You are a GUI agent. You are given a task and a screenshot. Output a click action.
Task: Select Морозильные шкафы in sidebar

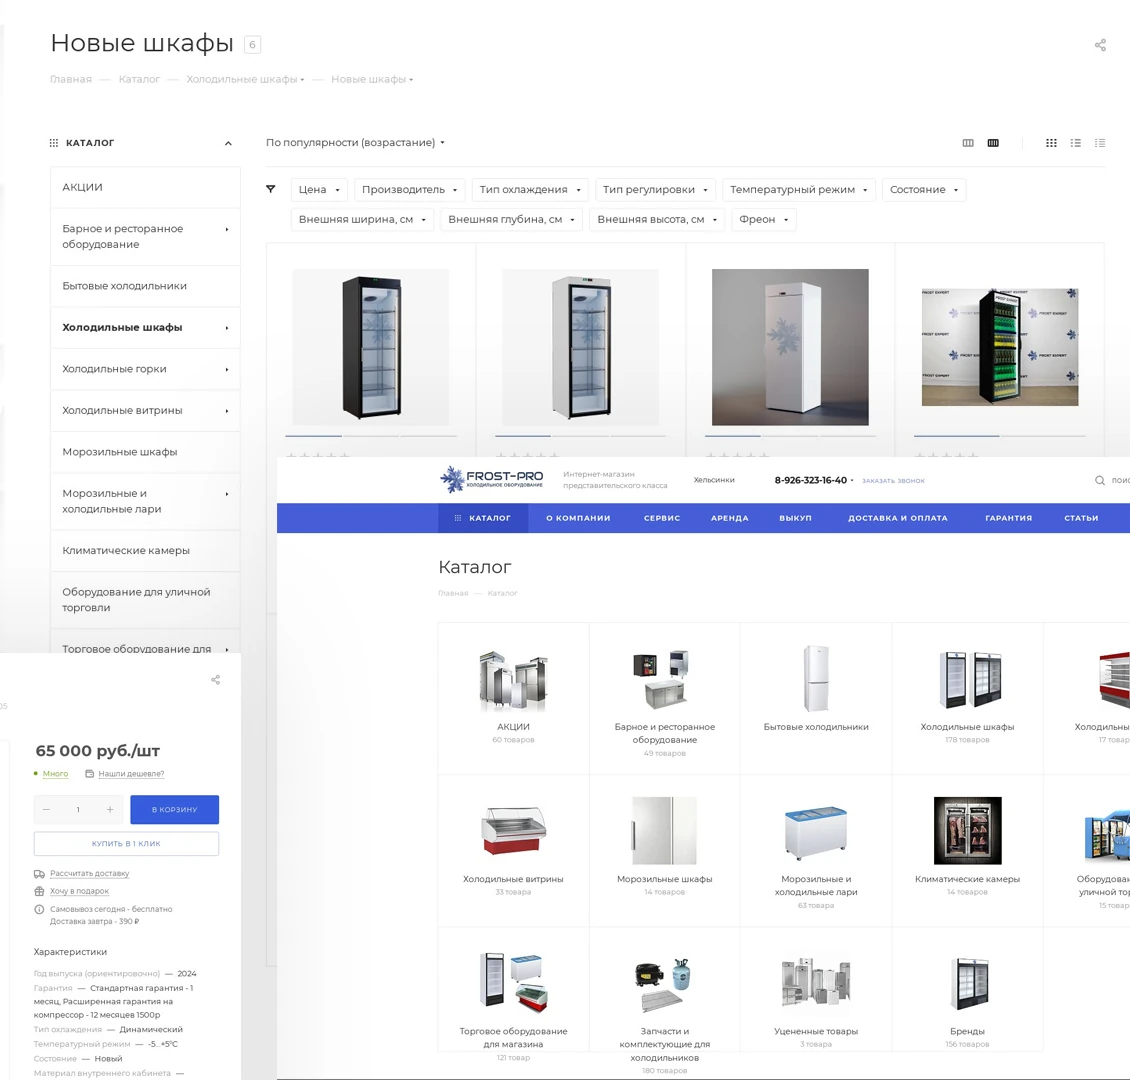coord(146,452)
